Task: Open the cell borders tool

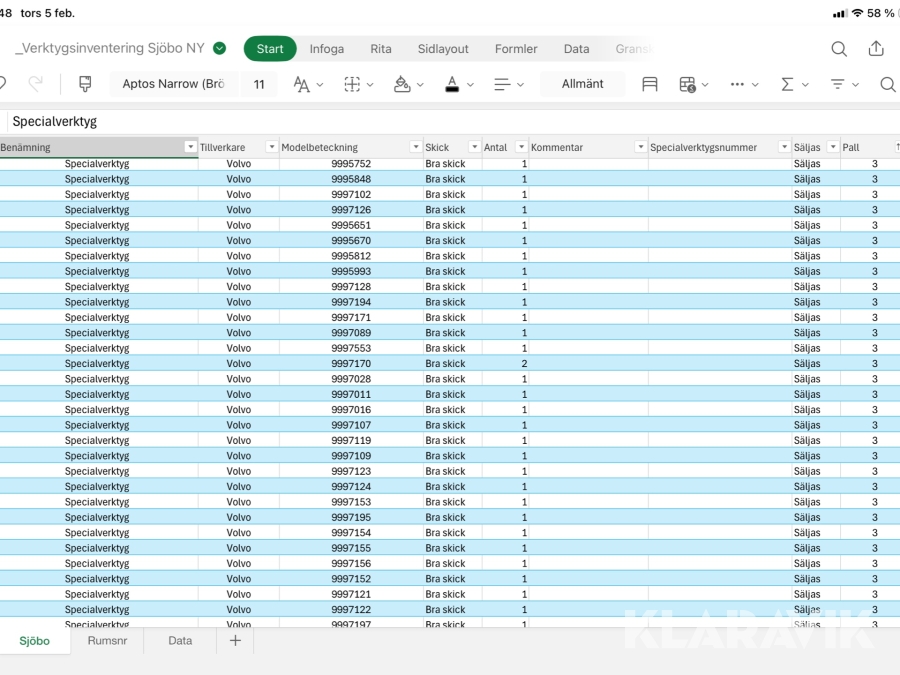Action: pyautogui.click(x=353, y=84)
